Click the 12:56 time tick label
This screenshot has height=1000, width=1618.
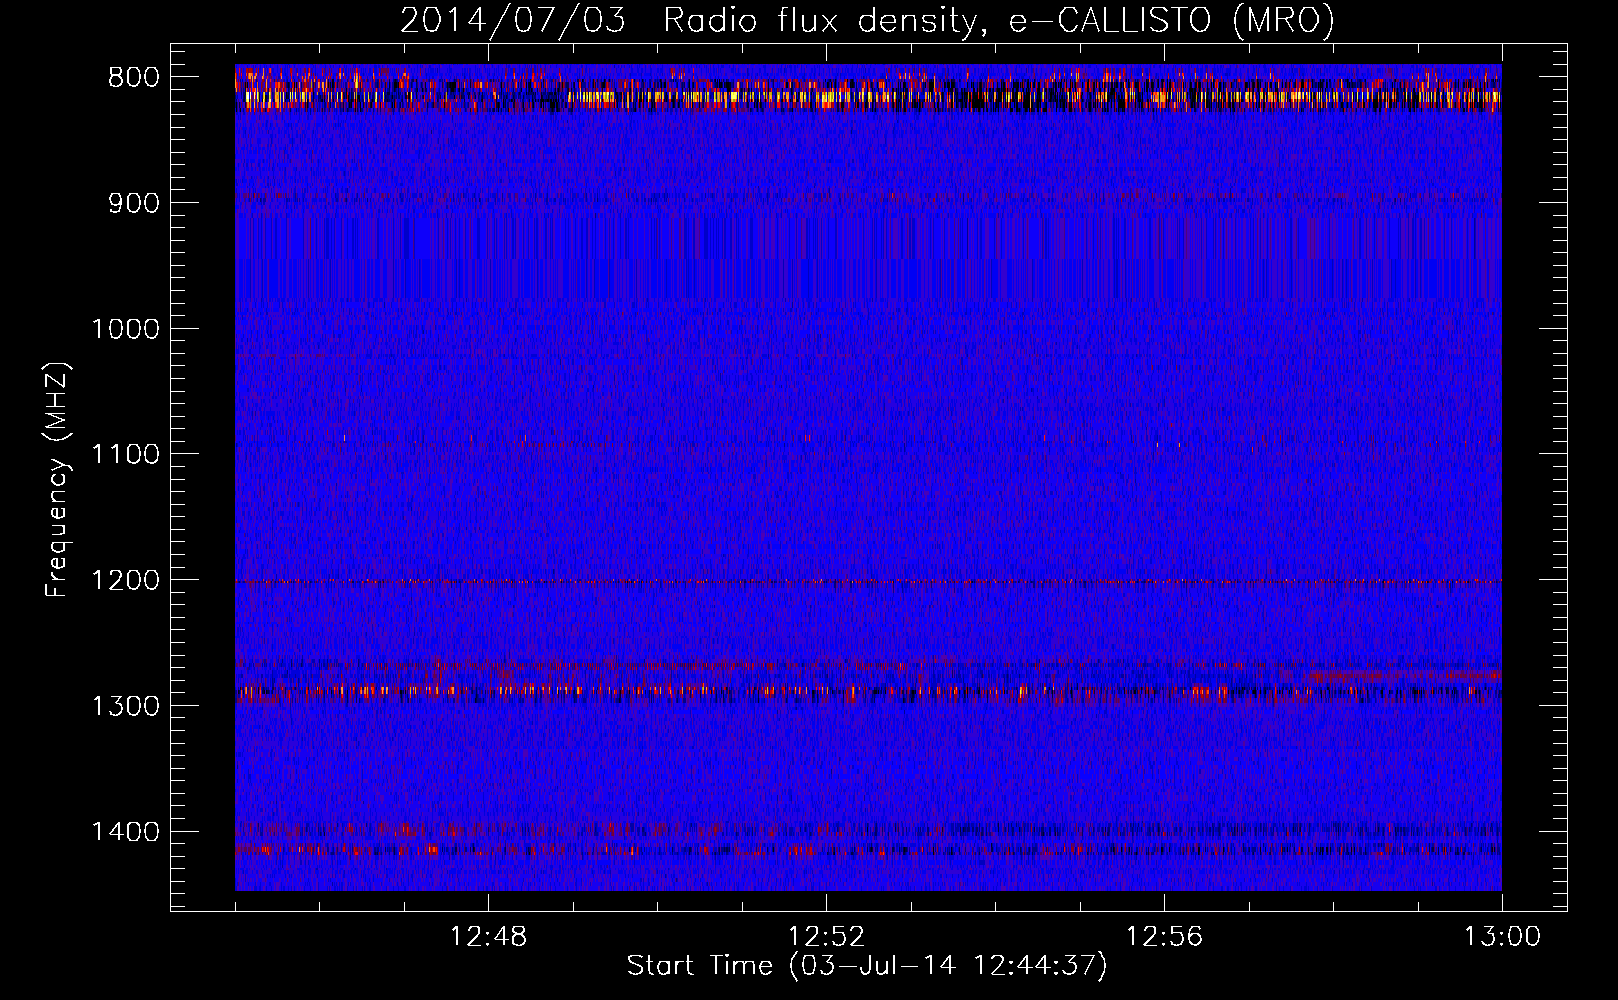click(x=1164, y=937)
